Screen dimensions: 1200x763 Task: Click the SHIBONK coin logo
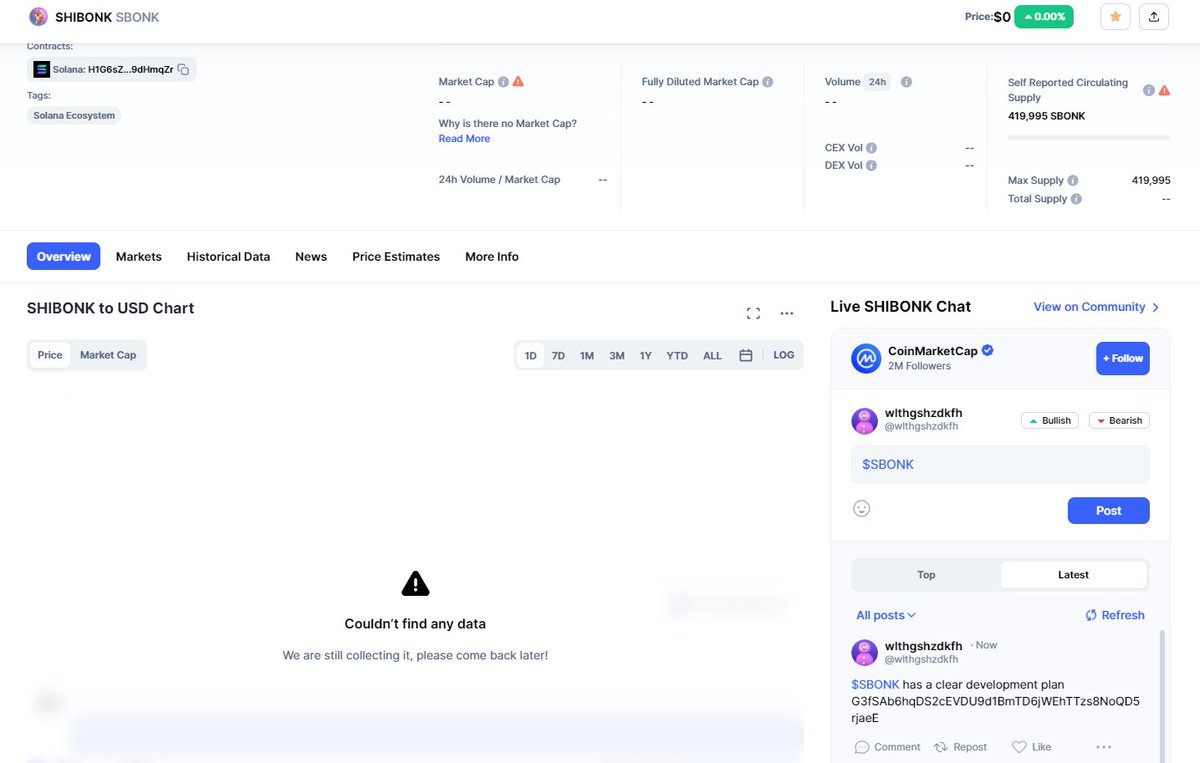coord(38,17)
